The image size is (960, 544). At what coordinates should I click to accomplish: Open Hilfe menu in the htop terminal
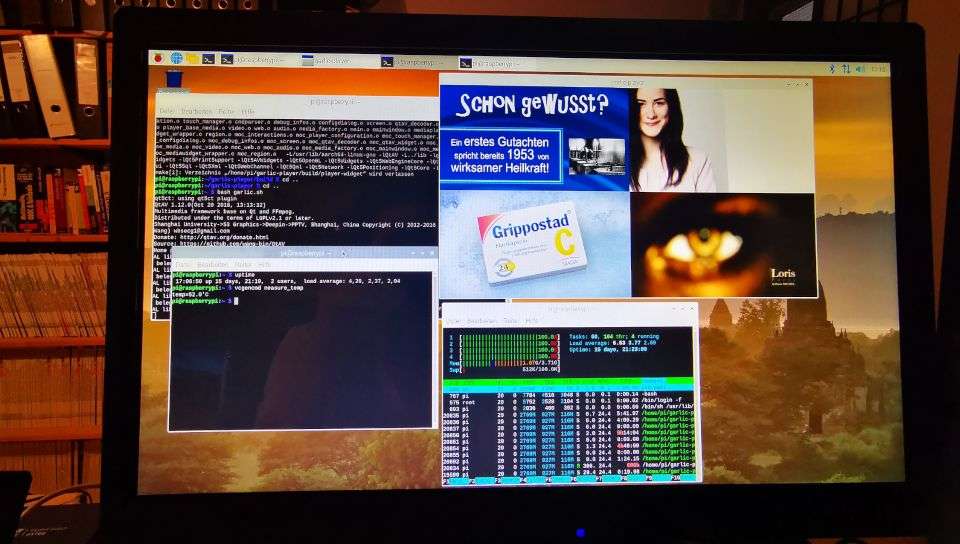[531, 320]
